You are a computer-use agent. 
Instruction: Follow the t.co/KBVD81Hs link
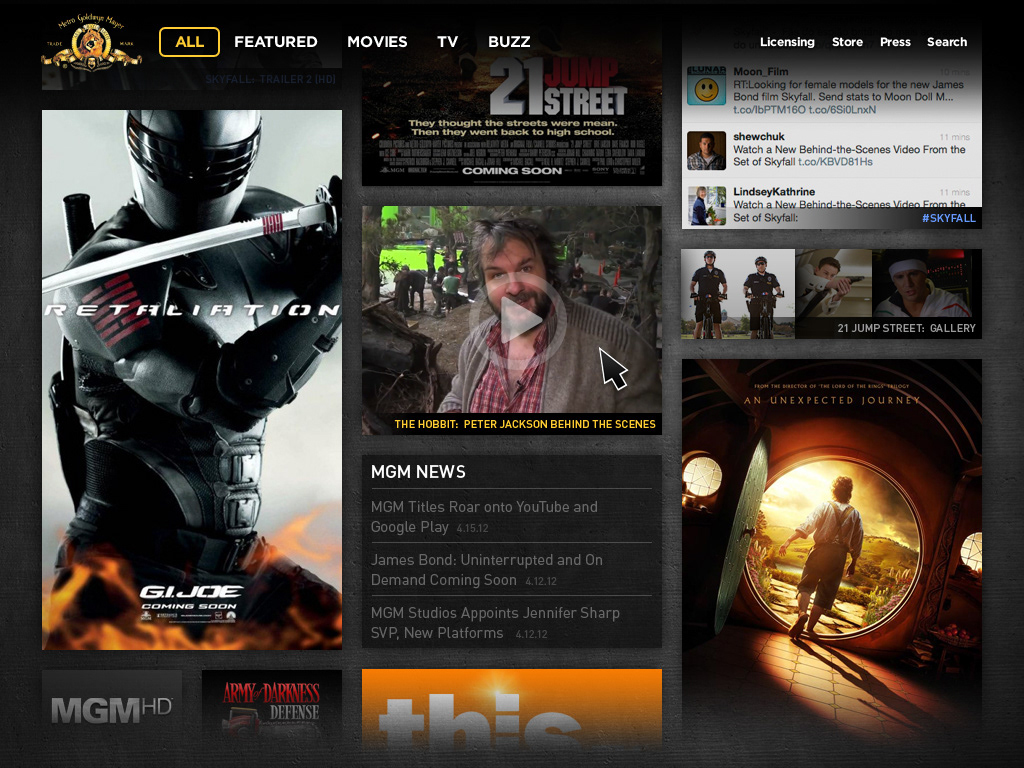click(835, 162)
